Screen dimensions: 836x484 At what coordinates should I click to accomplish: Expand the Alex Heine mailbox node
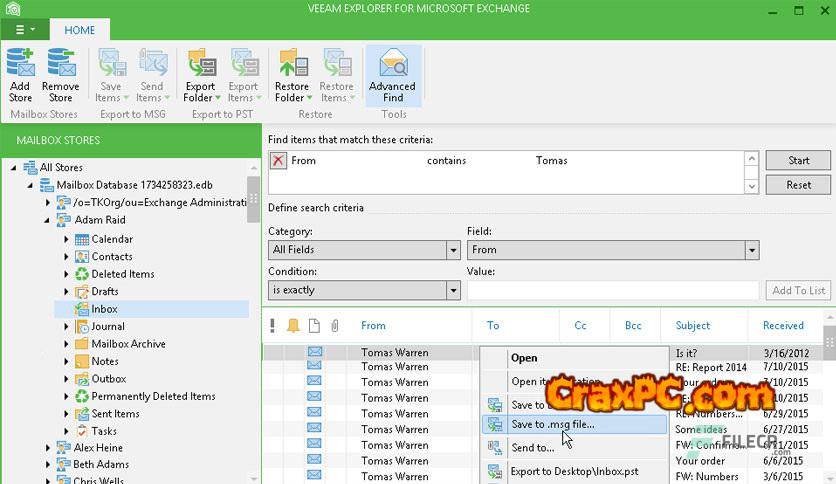[48, 448]
